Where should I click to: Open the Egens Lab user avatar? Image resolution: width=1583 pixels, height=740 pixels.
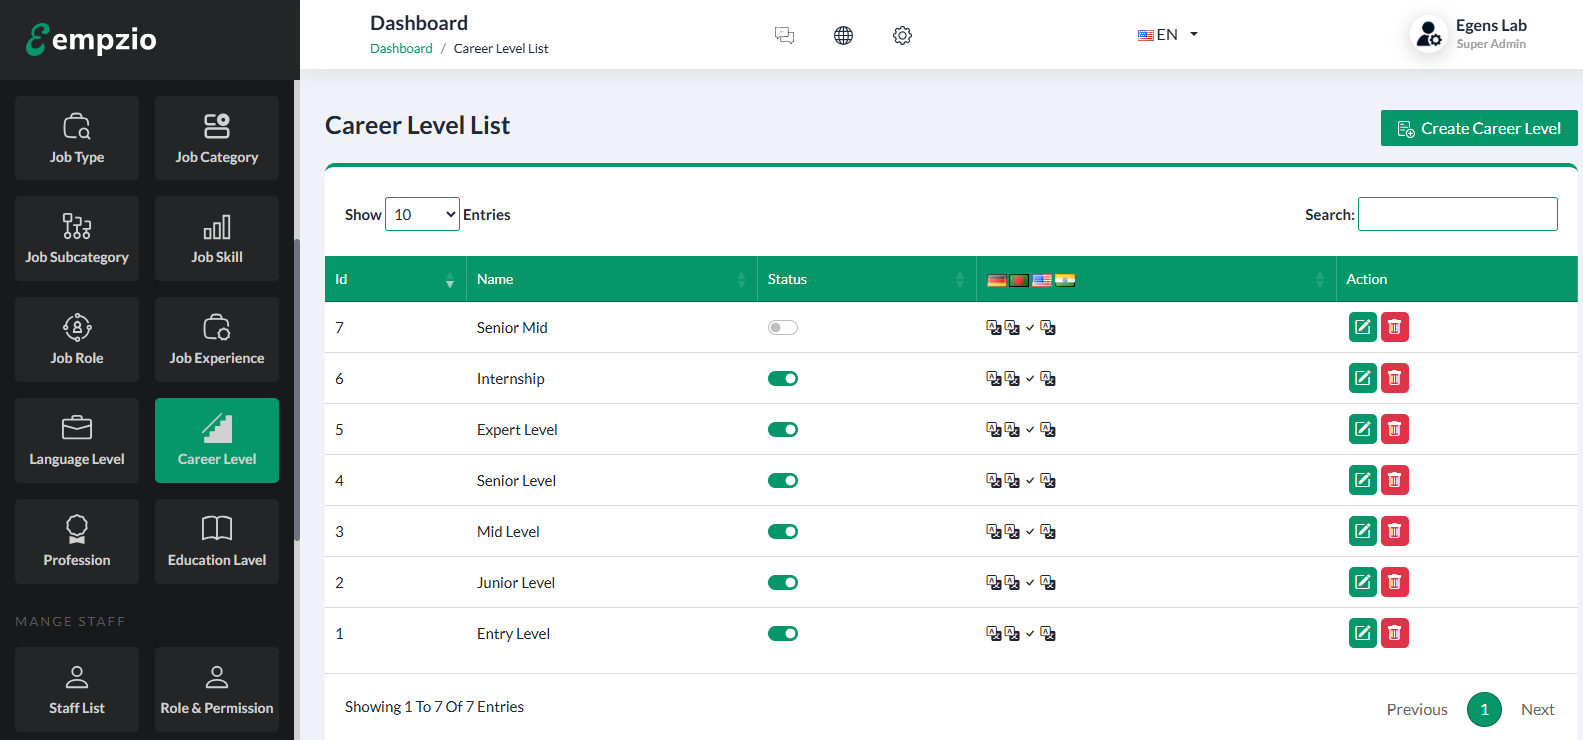pyautogui.click(x=1428, y=34)
